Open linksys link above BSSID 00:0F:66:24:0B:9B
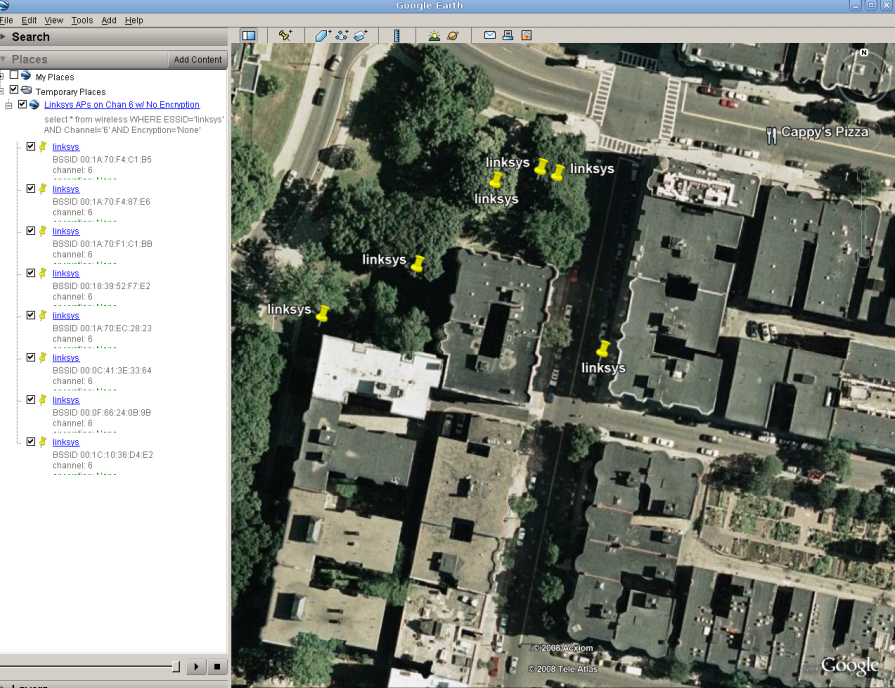Image resolution: width=895 pixels, height=688 pixels. click(66, 400)
